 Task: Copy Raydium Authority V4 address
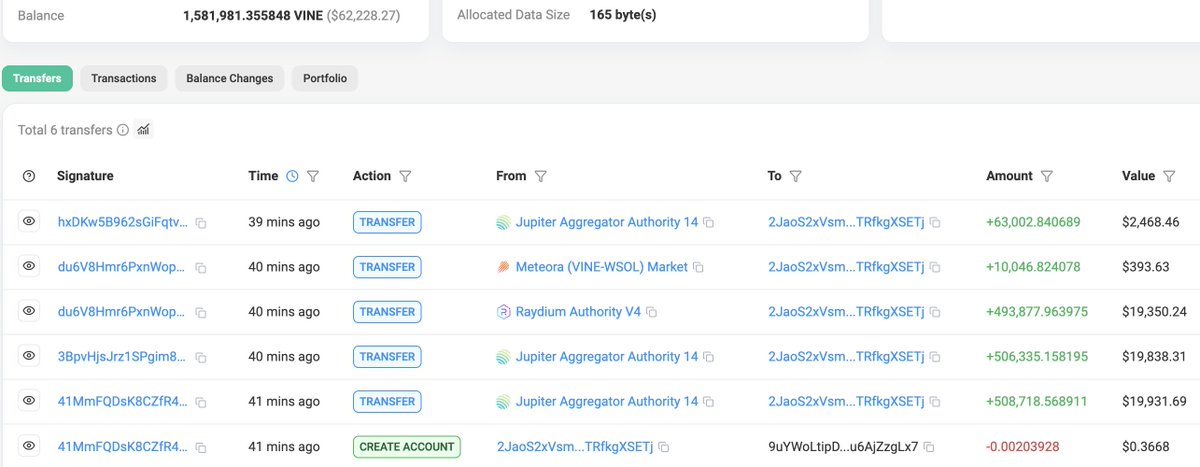click(651, 312)
